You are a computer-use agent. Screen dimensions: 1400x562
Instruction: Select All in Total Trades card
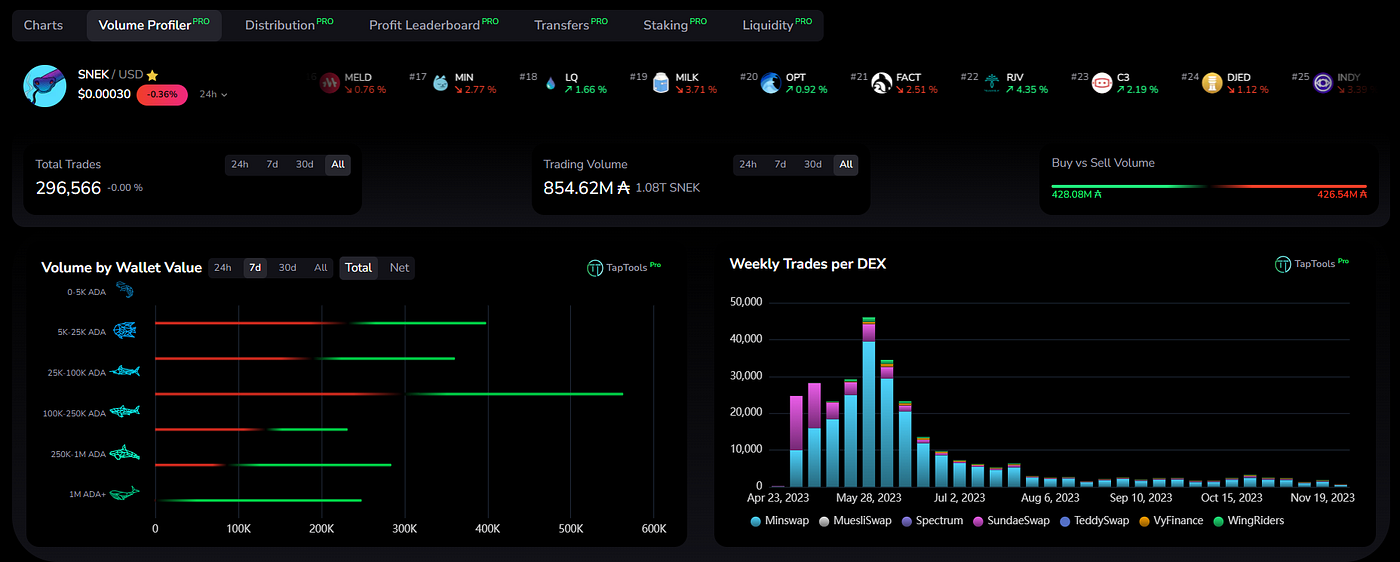coord(338,165)
